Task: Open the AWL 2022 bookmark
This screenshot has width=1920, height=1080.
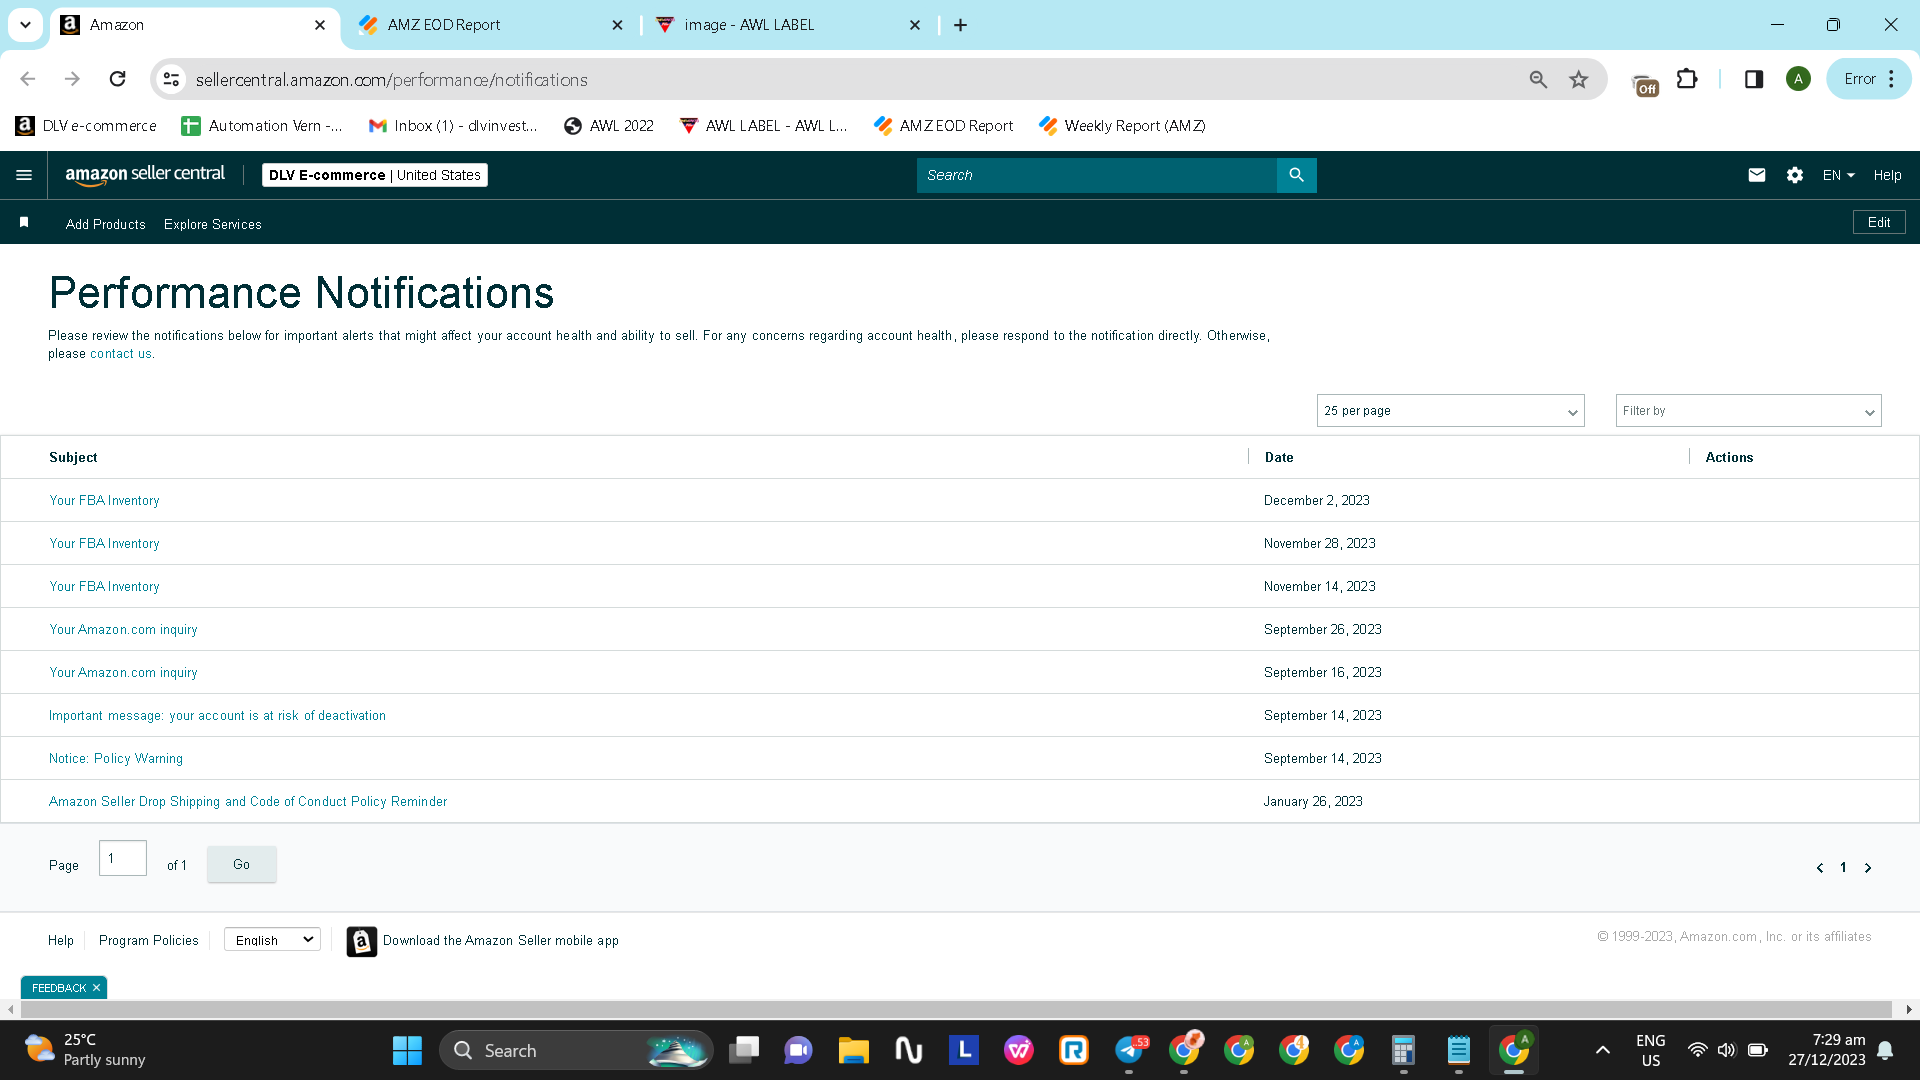Action: pyautogui.click(x=608, y=126)
